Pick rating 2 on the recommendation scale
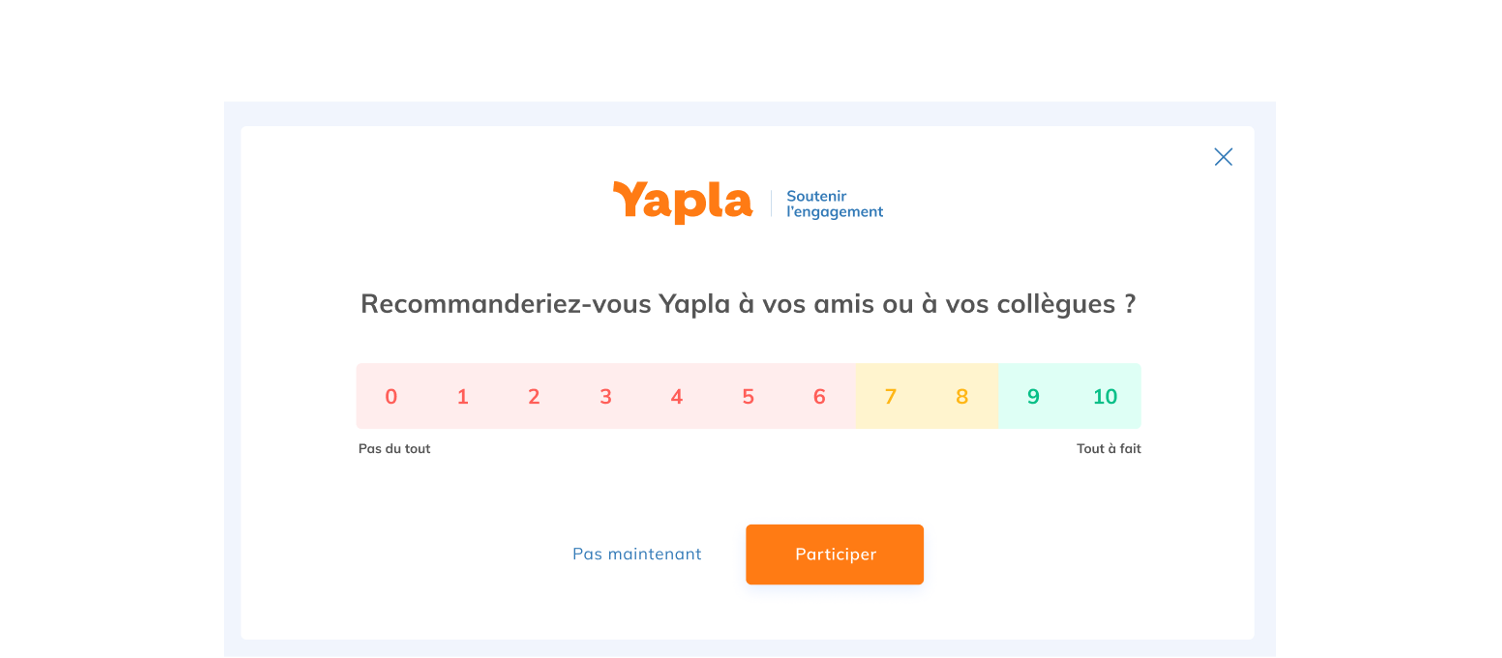This screenshot has width=1502, height=658. [x=534, y=396]
